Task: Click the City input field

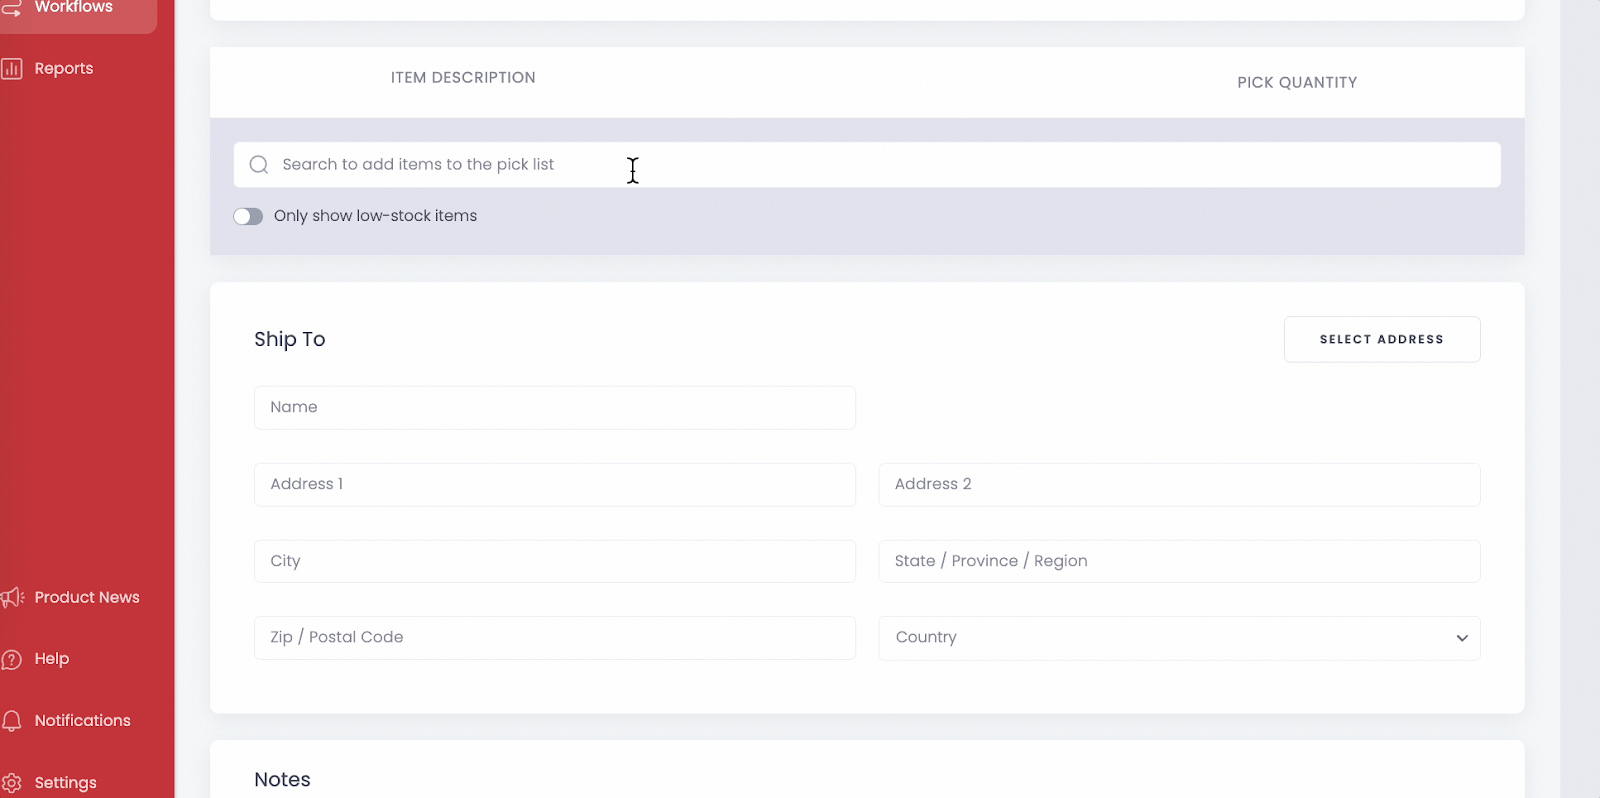Action: click(555, 561)
